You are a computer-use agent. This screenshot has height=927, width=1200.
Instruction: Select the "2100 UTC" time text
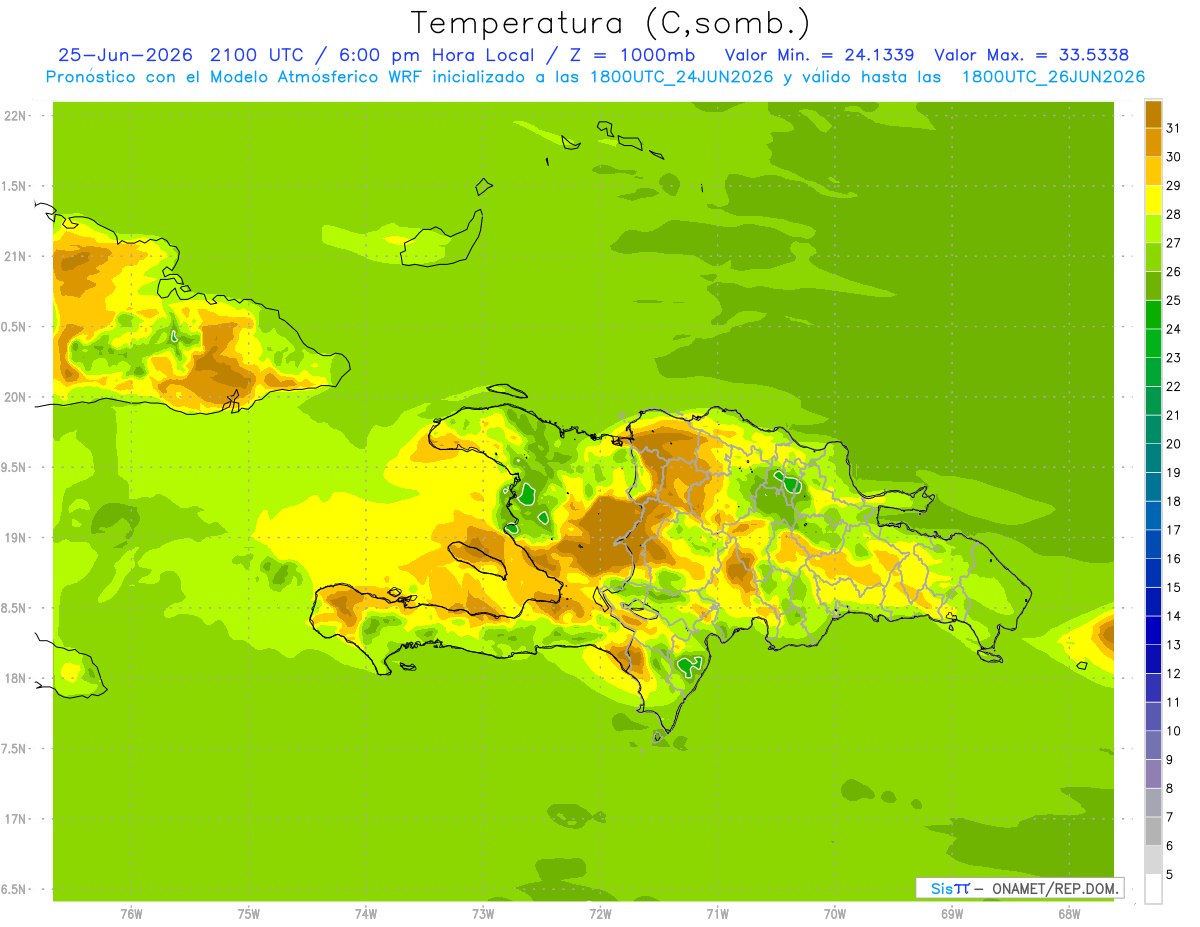257,55
